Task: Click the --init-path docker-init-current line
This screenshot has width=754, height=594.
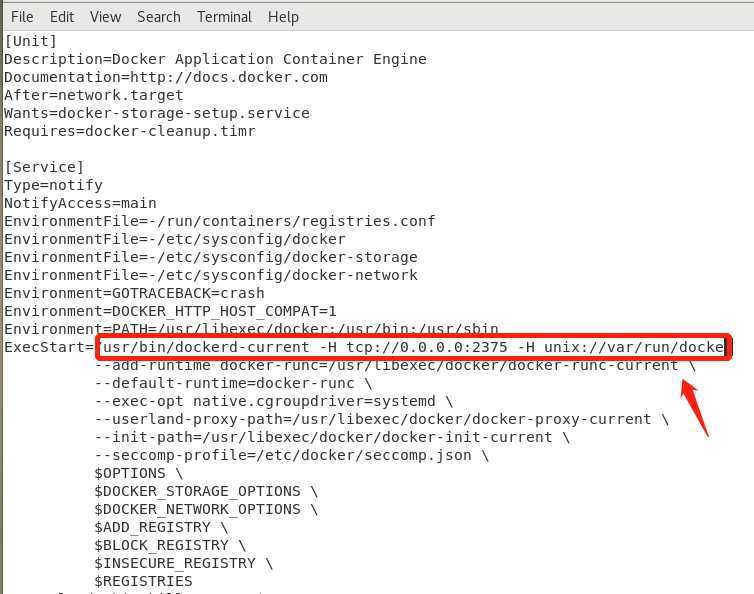Action: (332, 437)
